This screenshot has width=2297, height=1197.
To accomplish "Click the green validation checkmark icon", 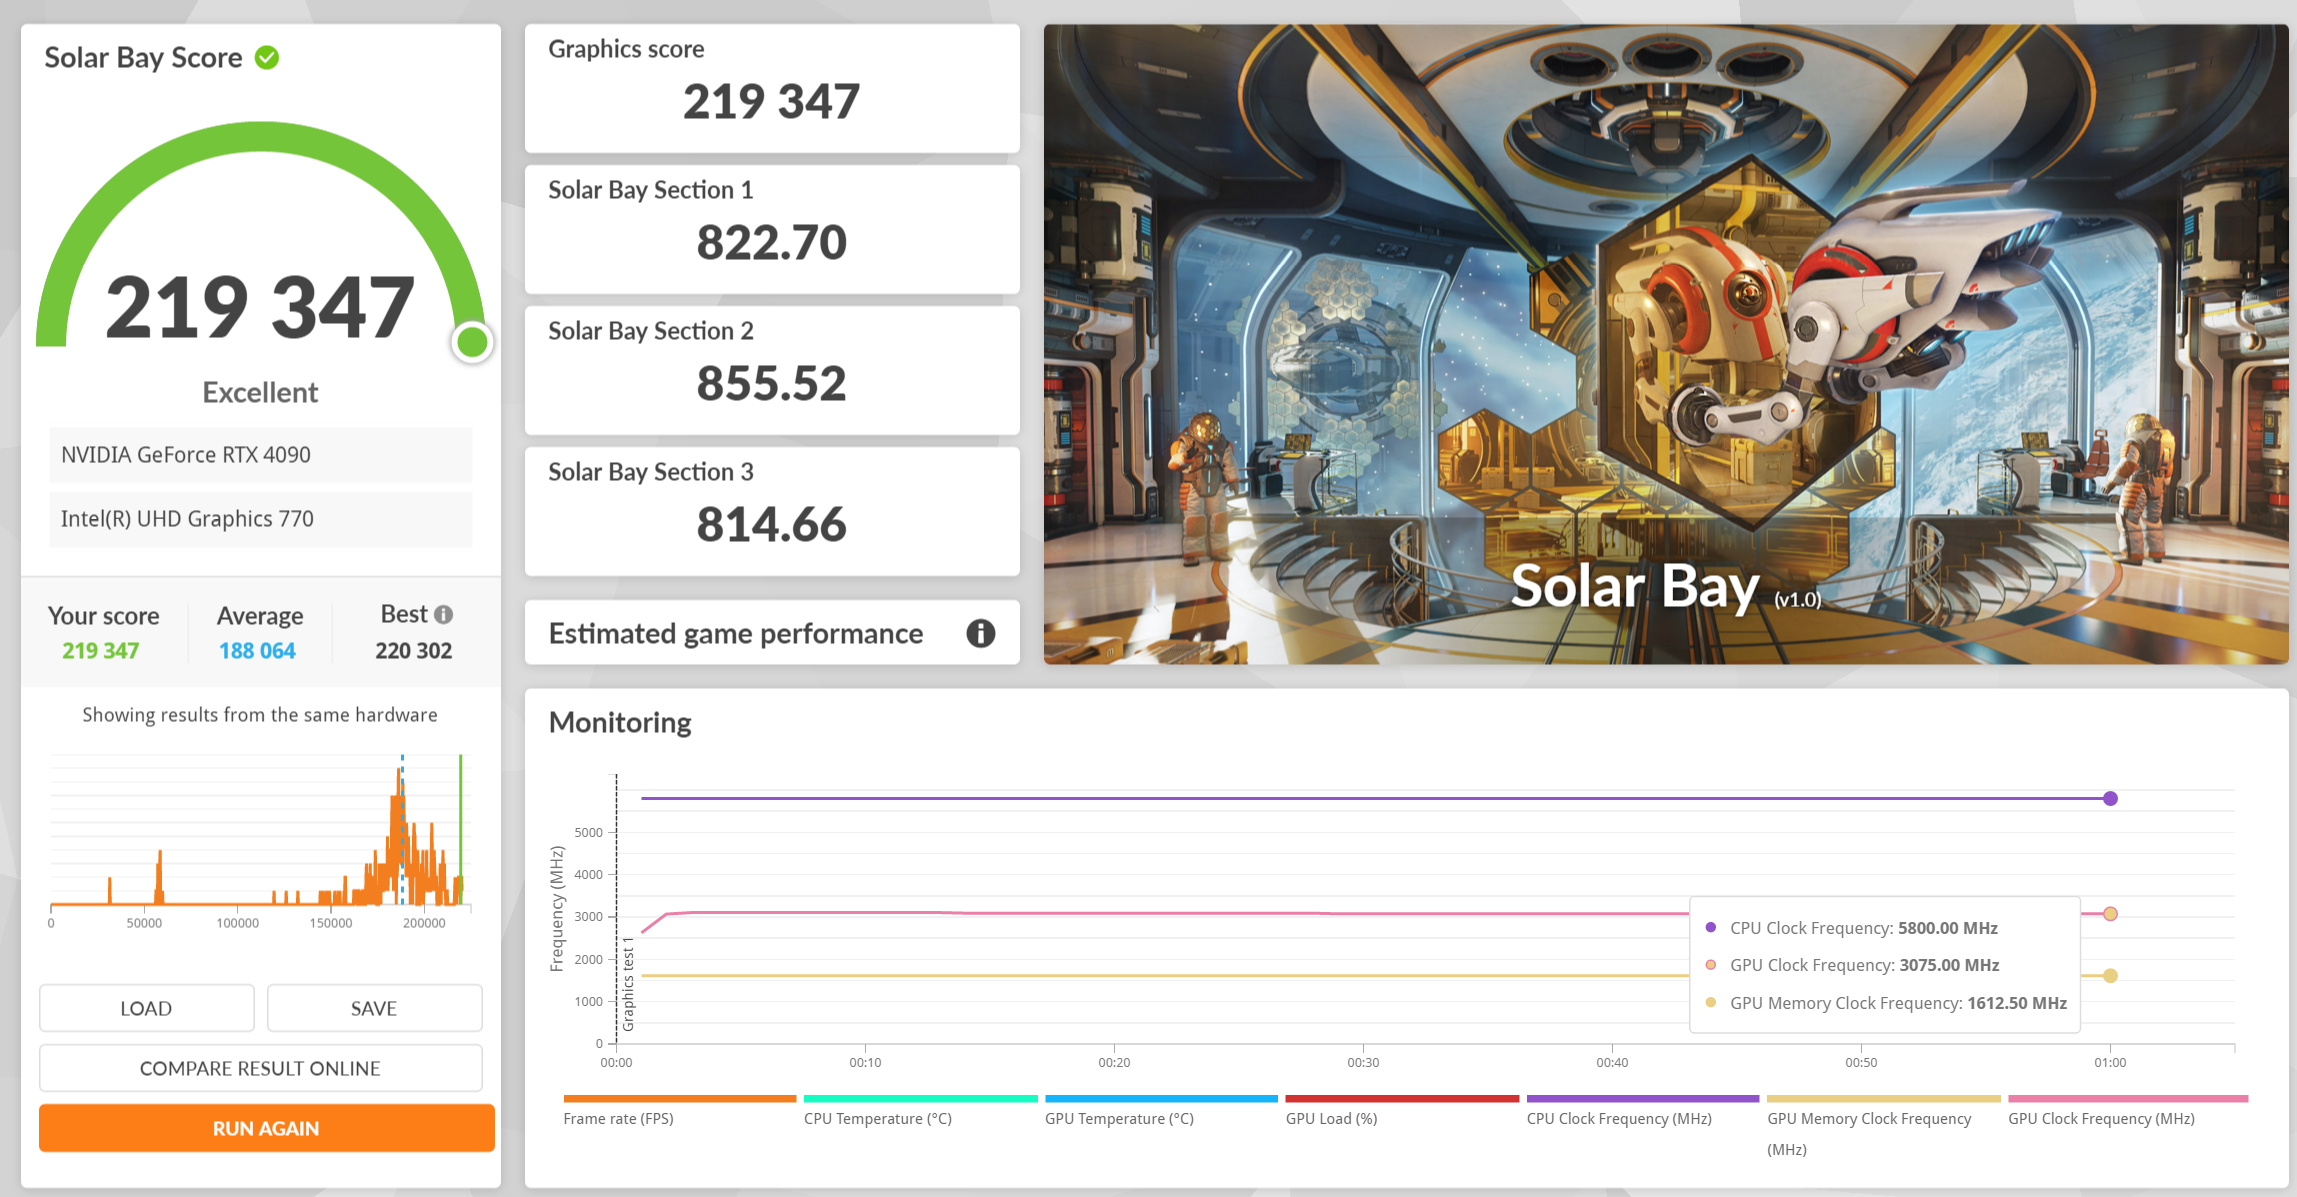I will pos(267,58).
